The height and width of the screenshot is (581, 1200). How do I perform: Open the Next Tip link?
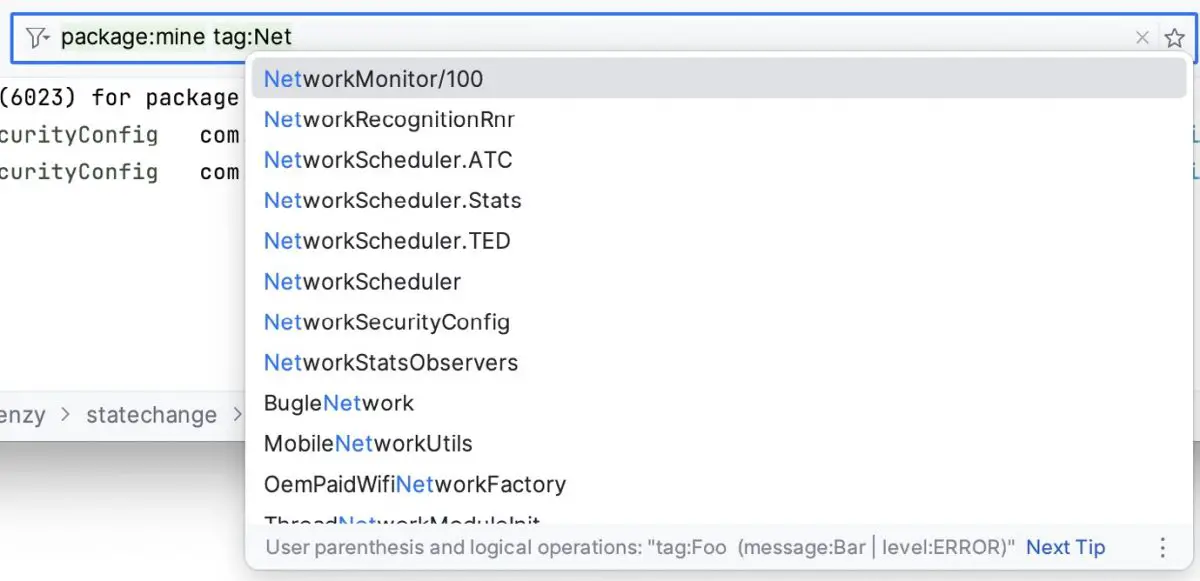[1064, 547]
